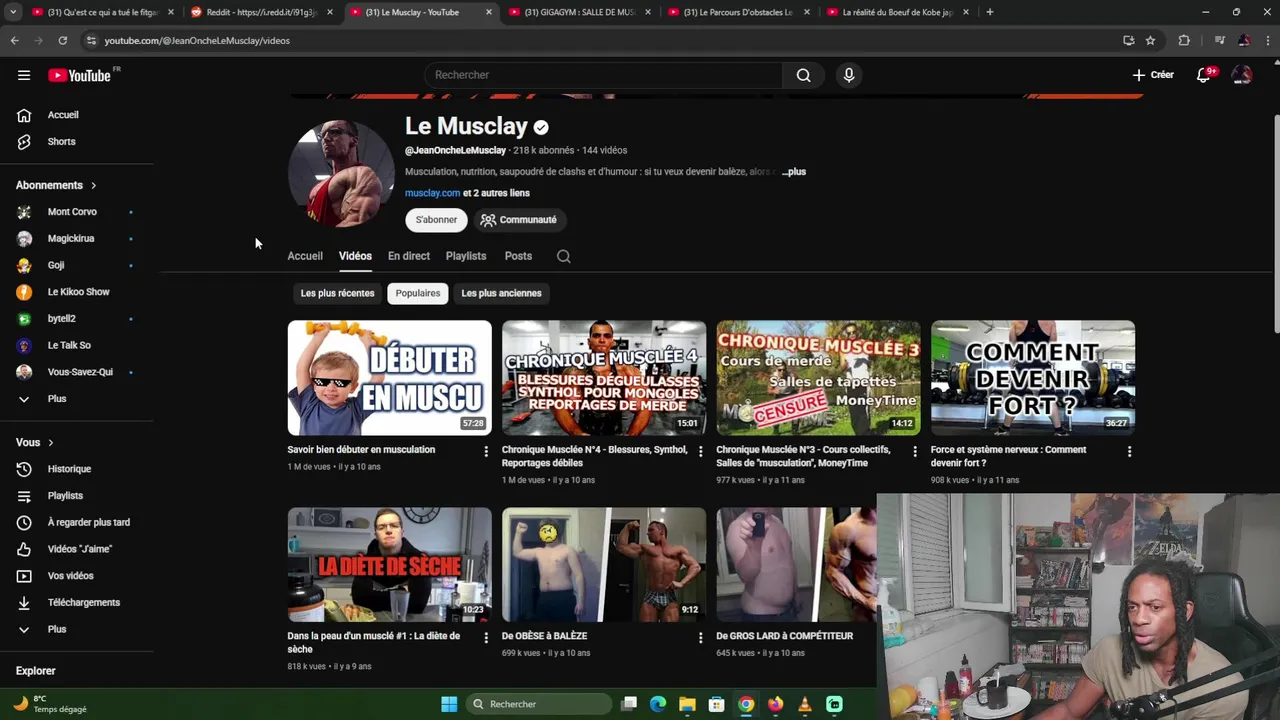The image size is (1280, 720).
Task: Click the S'abonner button
Action: click(436, 220)
